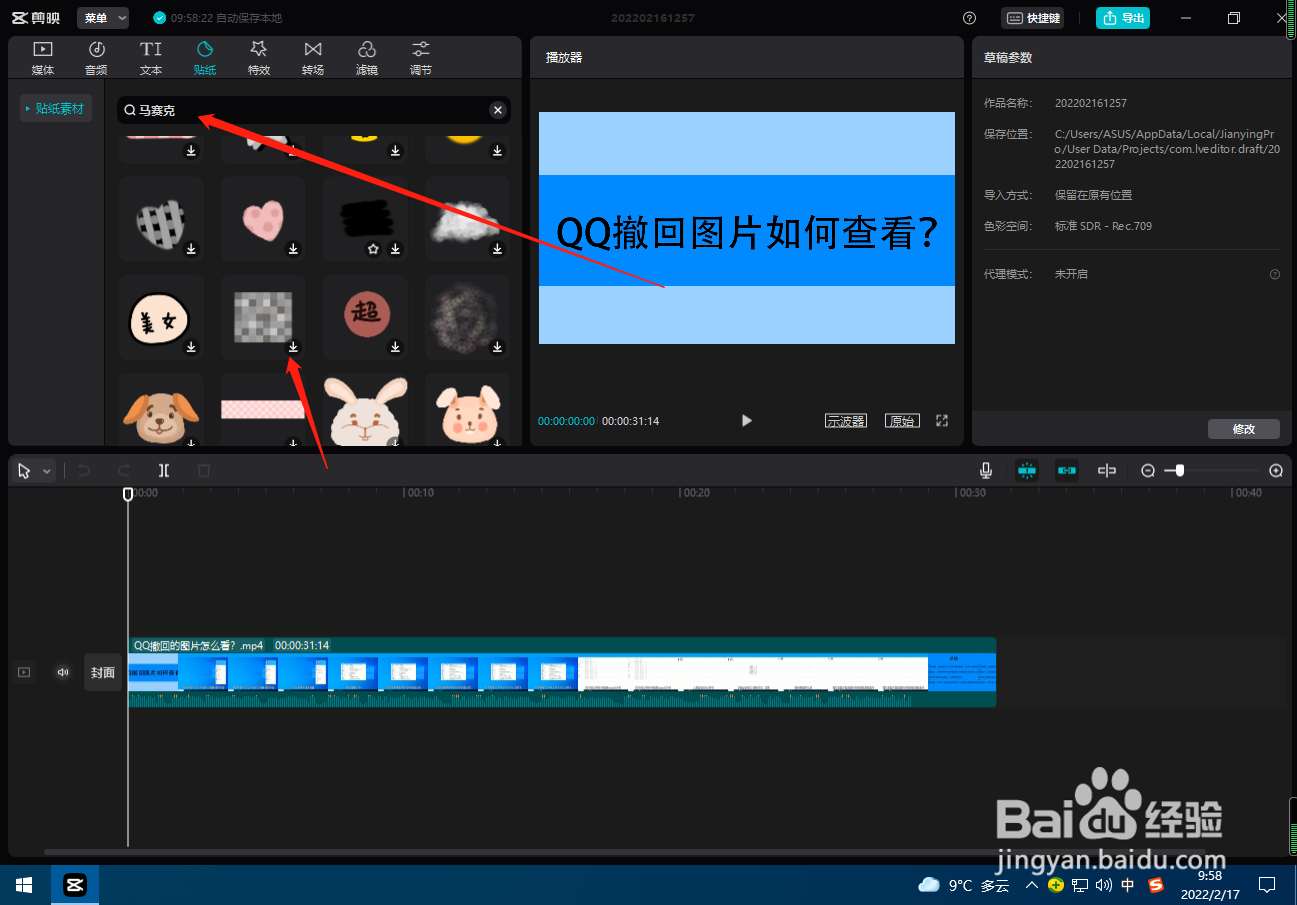The width and height of the screenshot is (1297, 905).
Task: Click the 封面 cover button
Action: tap(103, 673)
